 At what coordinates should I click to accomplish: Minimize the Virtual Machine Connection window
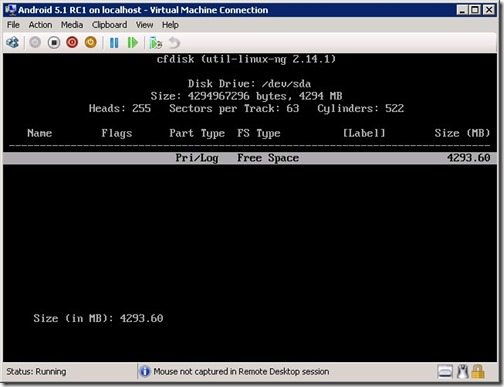[462, 10]
